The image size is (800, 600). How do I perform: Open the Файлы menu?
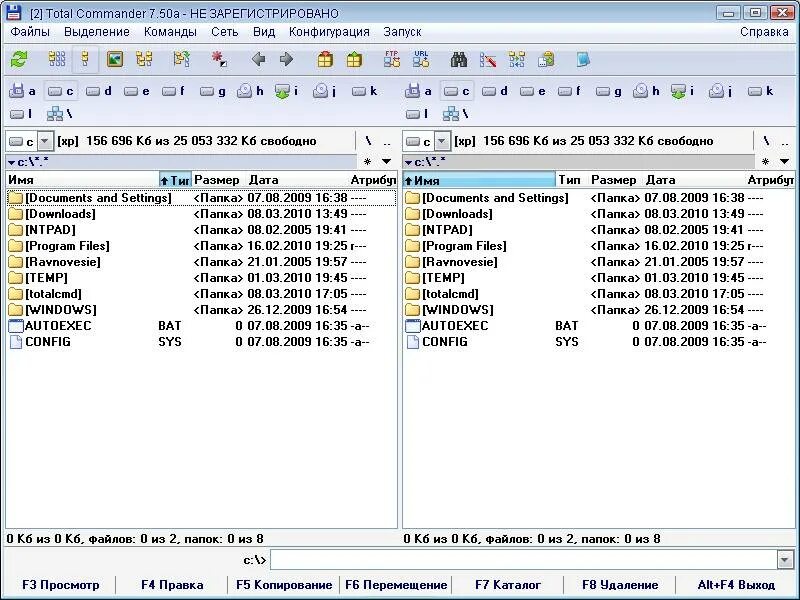point(30,32)
